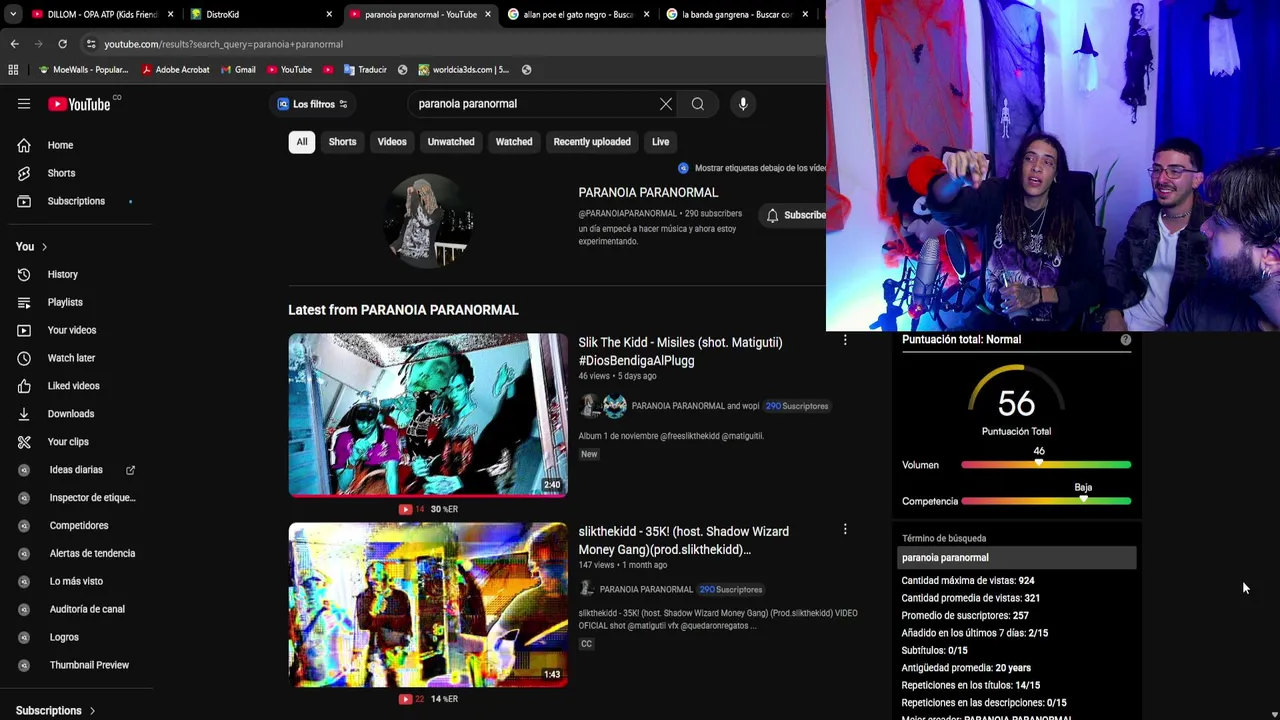The height and width of the screenshot is (720, 1280).
Task: Open the Gmail bookmark
Action: click(x=237, y=70)
